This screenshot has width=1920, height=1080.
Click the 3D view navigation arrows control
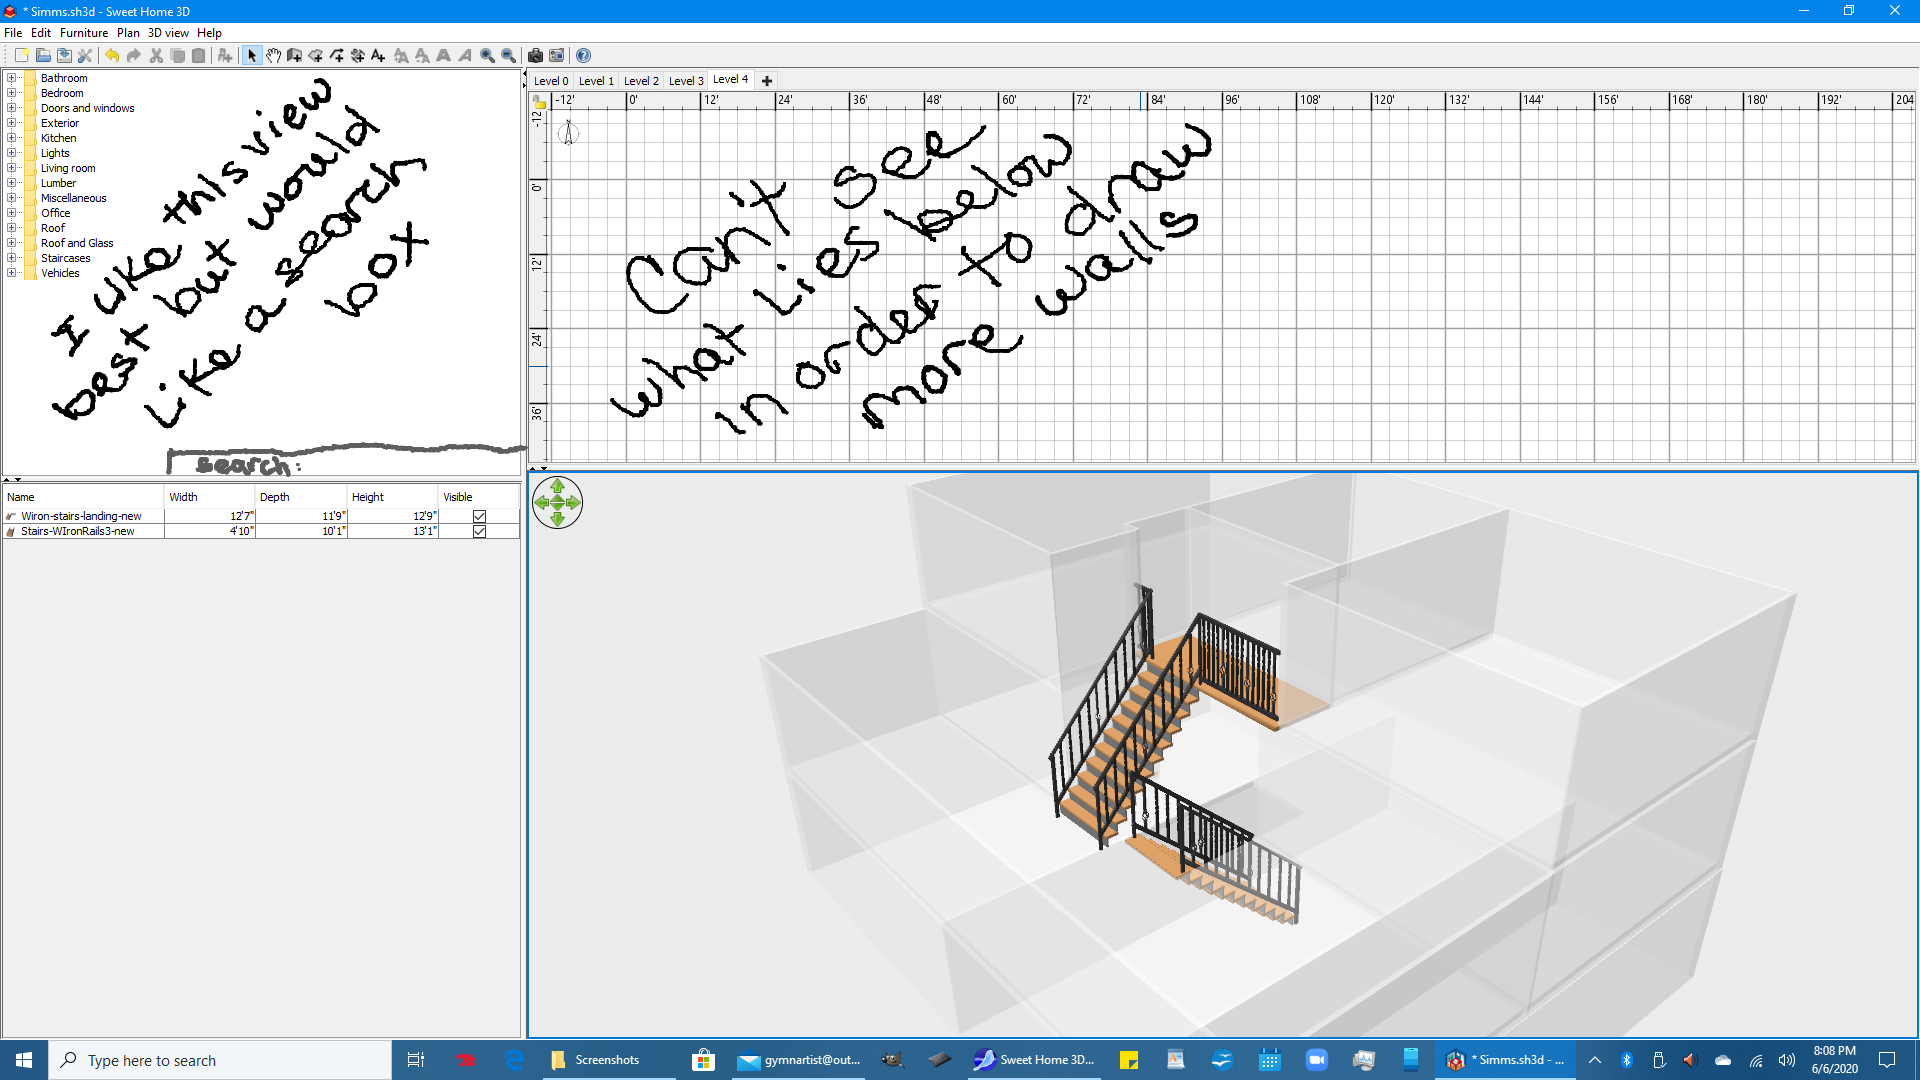coord(557,502)
